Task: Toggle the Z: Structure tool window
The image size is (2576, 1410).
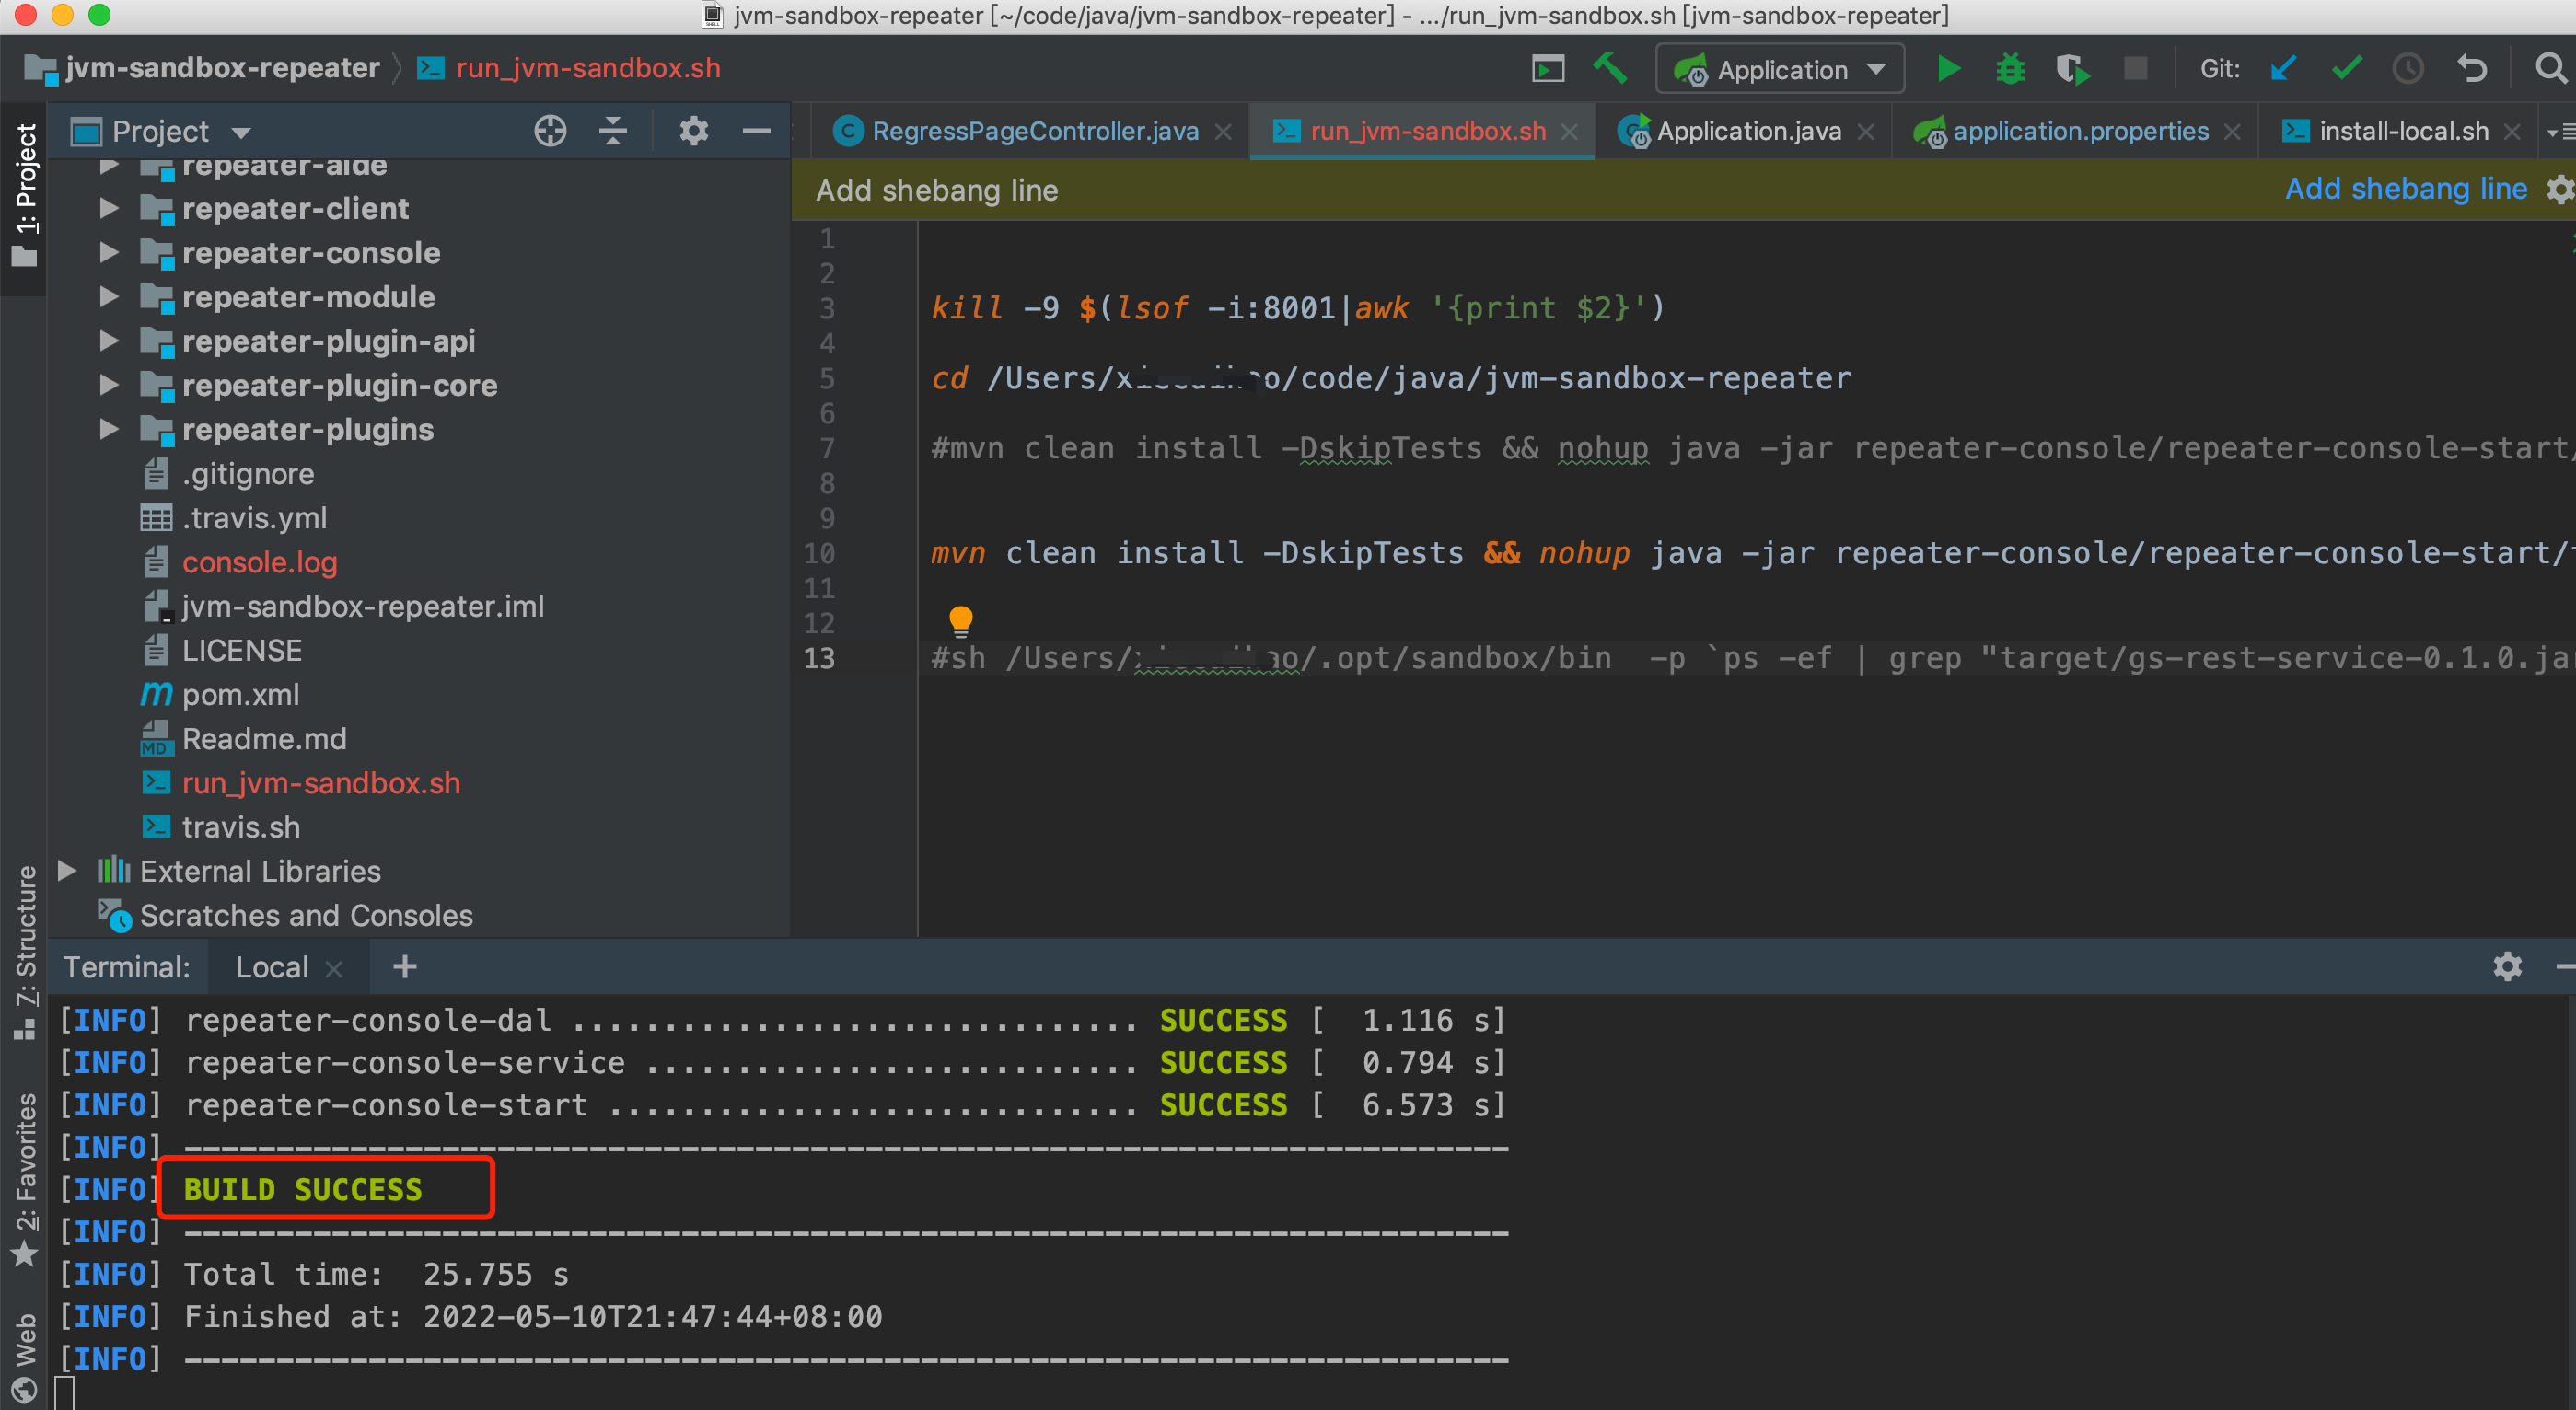Action: 24,950
